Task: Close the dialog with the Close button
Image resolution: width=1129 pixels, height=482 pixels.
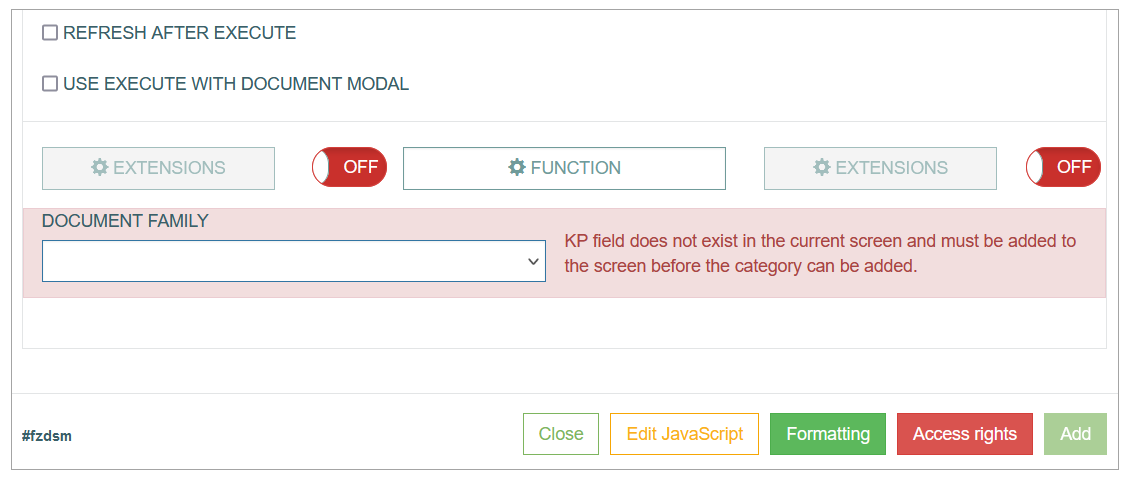Action: (561, 434)
